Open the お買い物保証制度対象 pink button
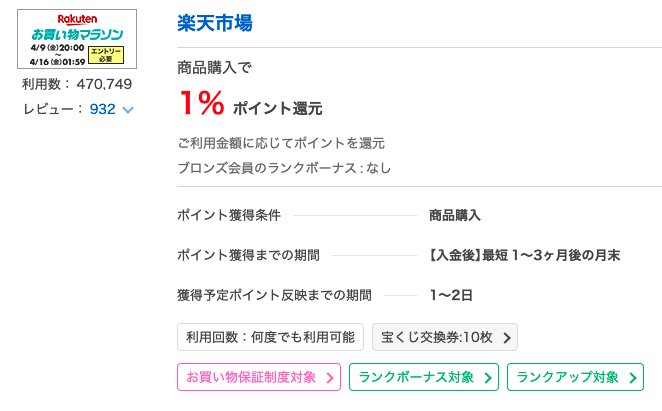Screen dimensions: 662x411 click(259, 377)
